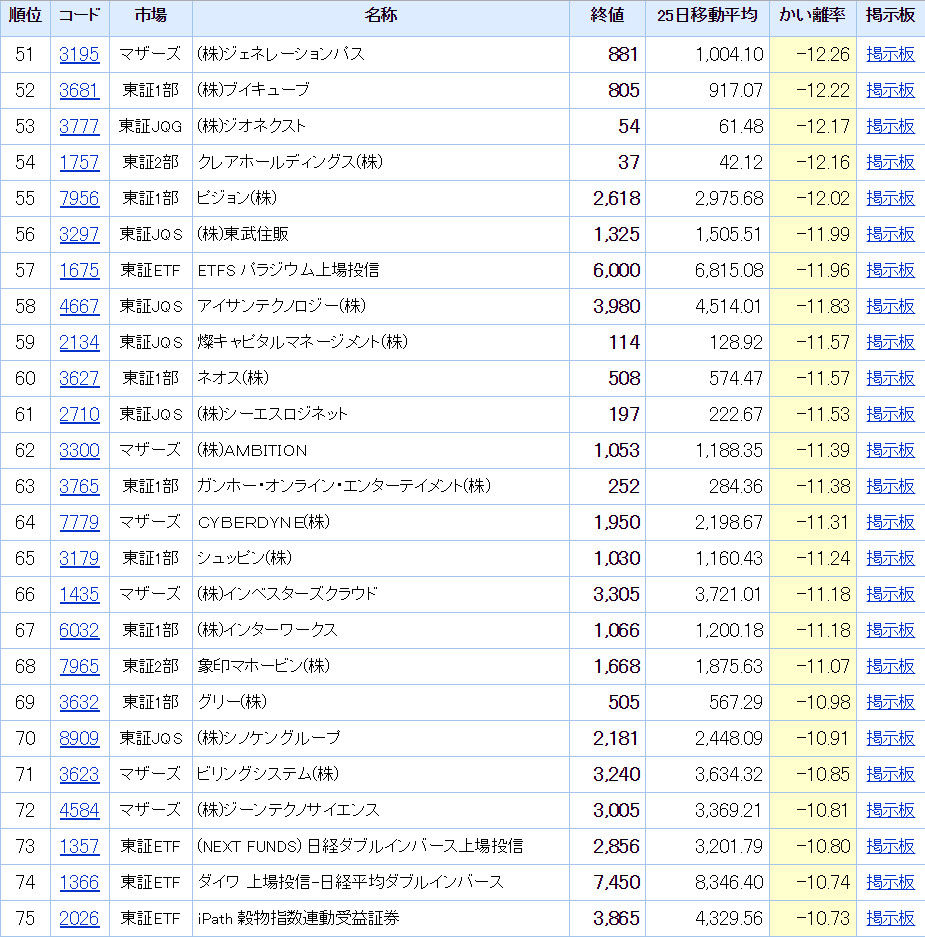Click stock code 7965
Viewport: 925px width, 937px height.
(79, 666)
